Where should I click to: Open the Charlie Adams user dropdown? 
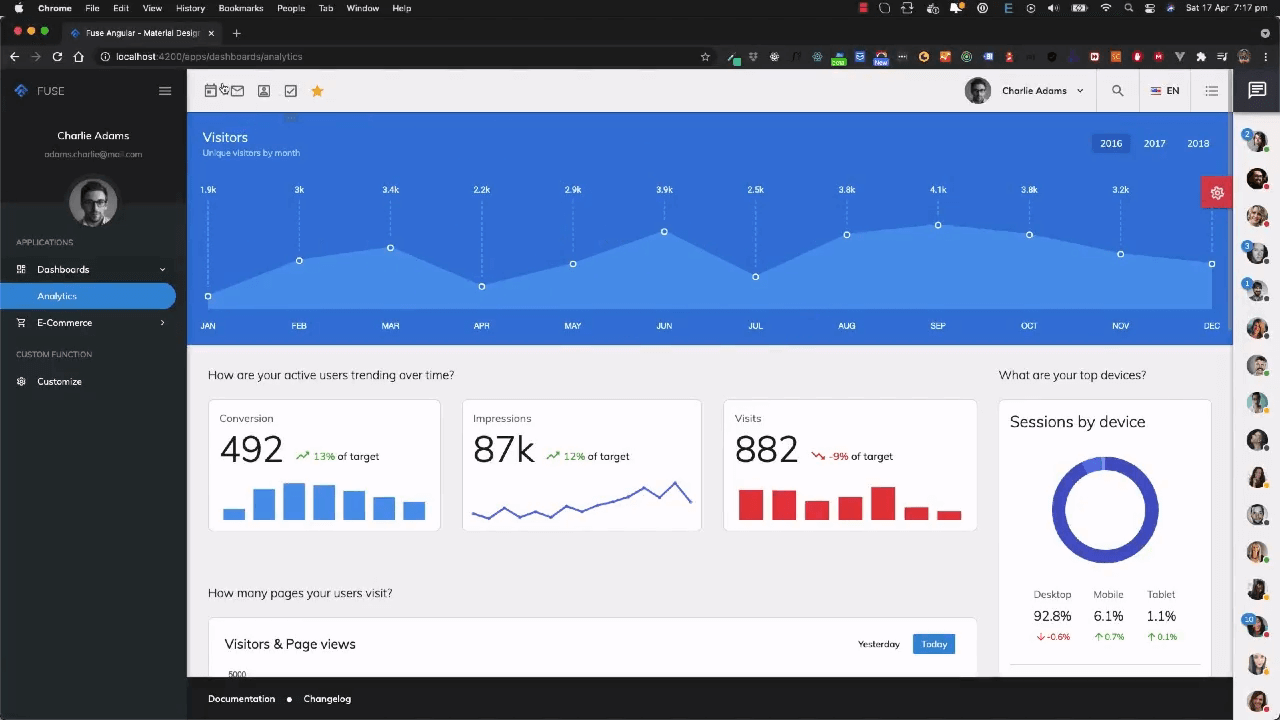coord(1025,91)
